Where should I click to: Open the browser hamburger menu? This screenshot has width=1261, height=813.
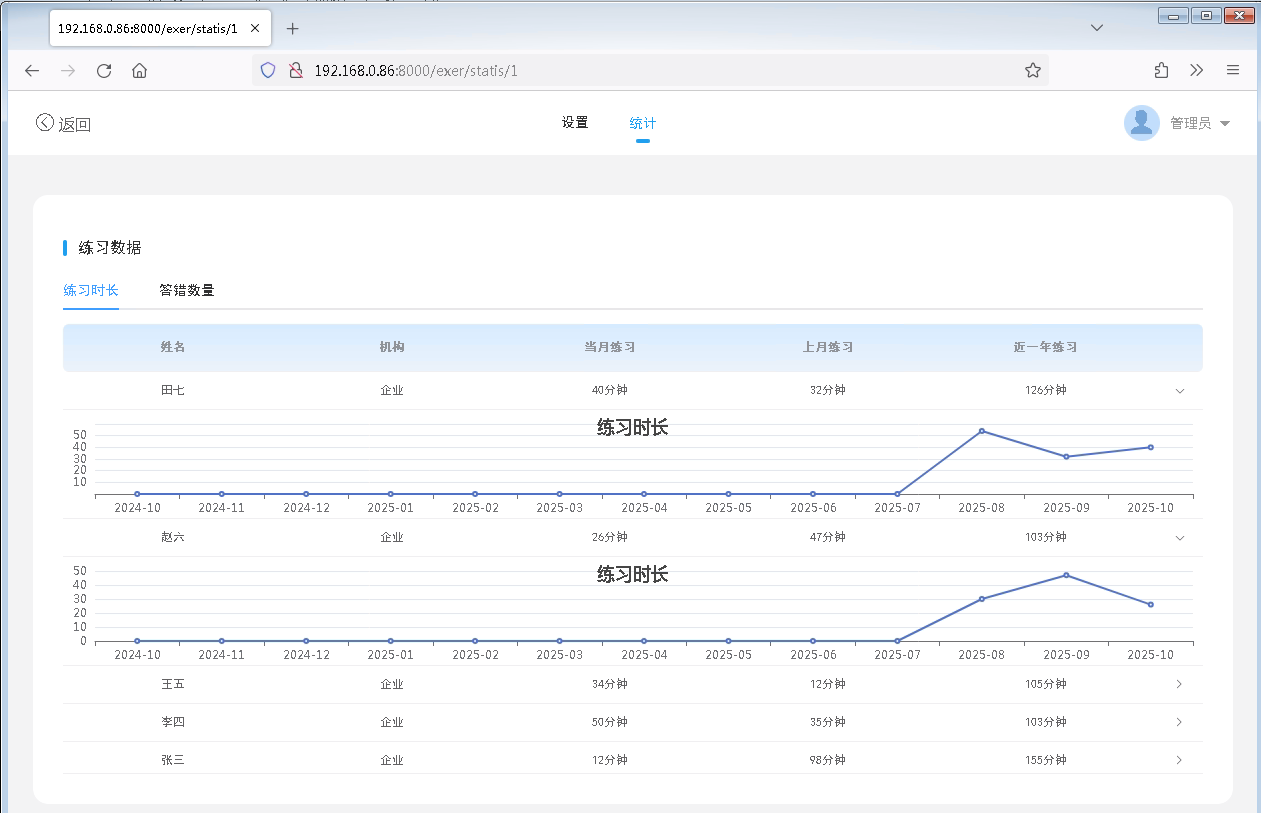(1233, 70)
